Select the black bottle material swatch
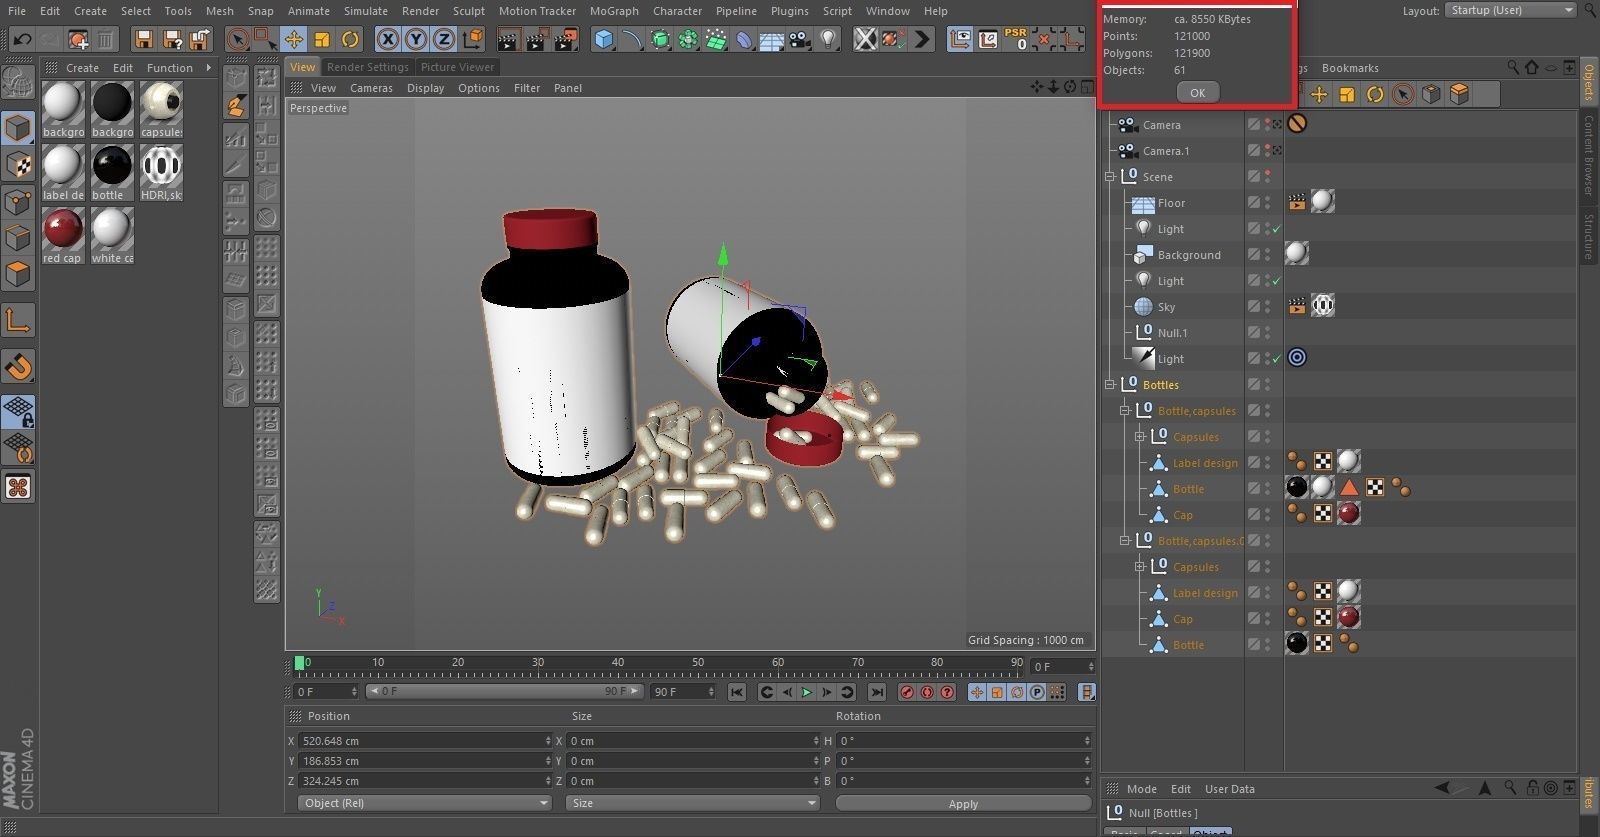 pyautogui.click(x=112, y=166)
